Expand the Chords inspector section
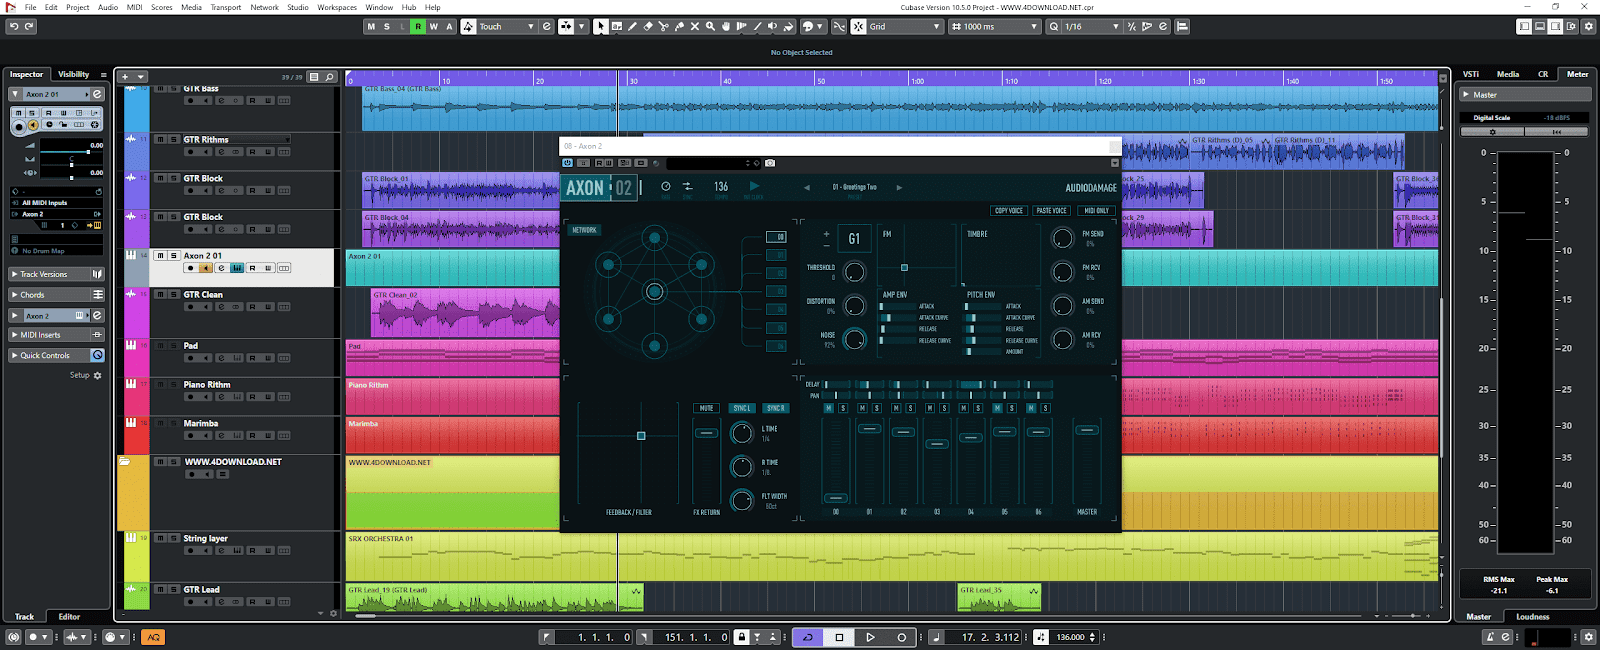 56,295
